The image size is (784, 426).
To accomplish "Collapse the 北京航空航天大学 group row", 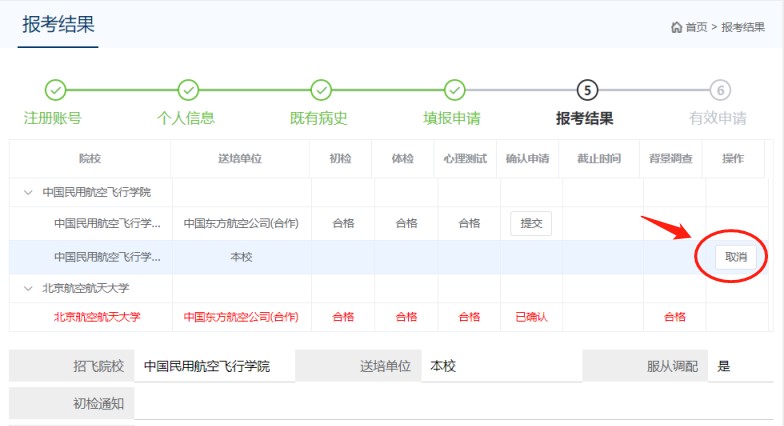I will click(x=26, y=288).
